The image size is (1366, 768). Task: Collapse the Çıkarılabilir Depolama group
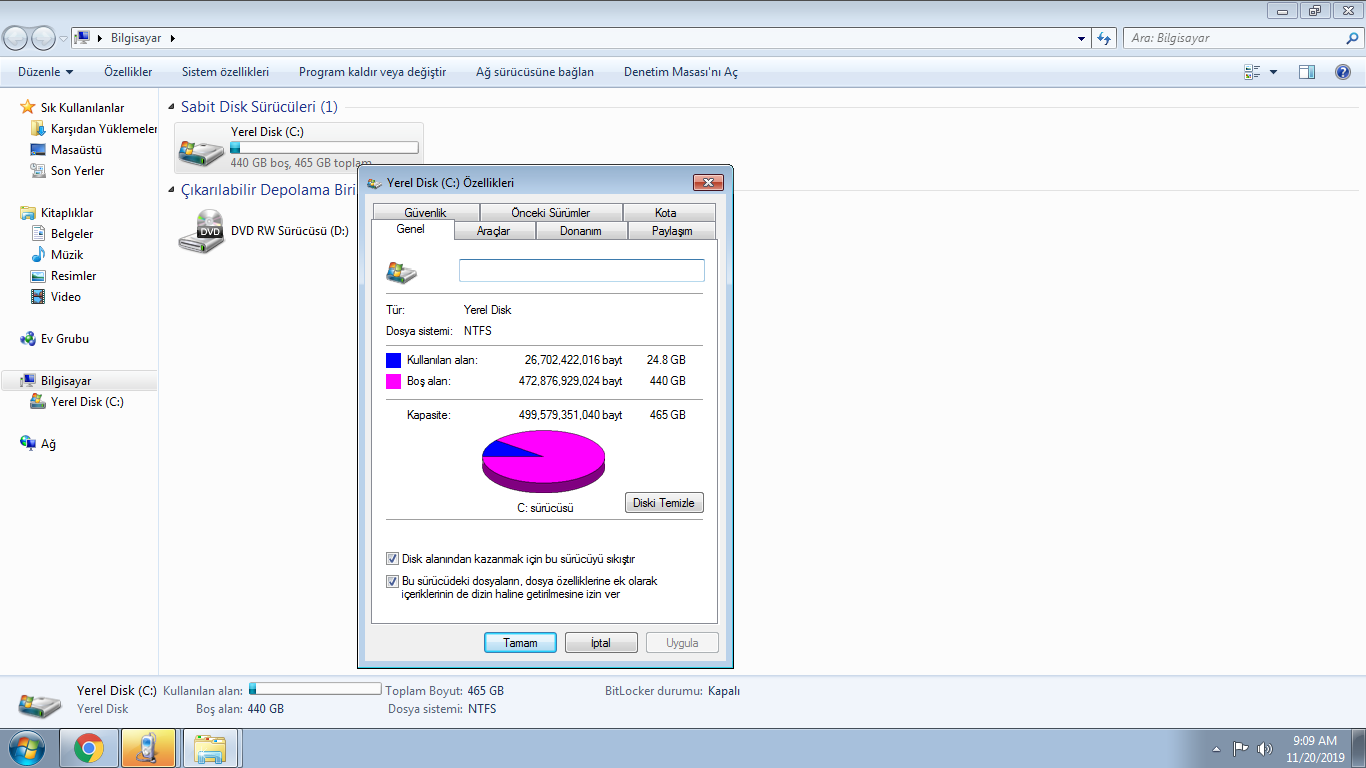(x=173, y=190)
